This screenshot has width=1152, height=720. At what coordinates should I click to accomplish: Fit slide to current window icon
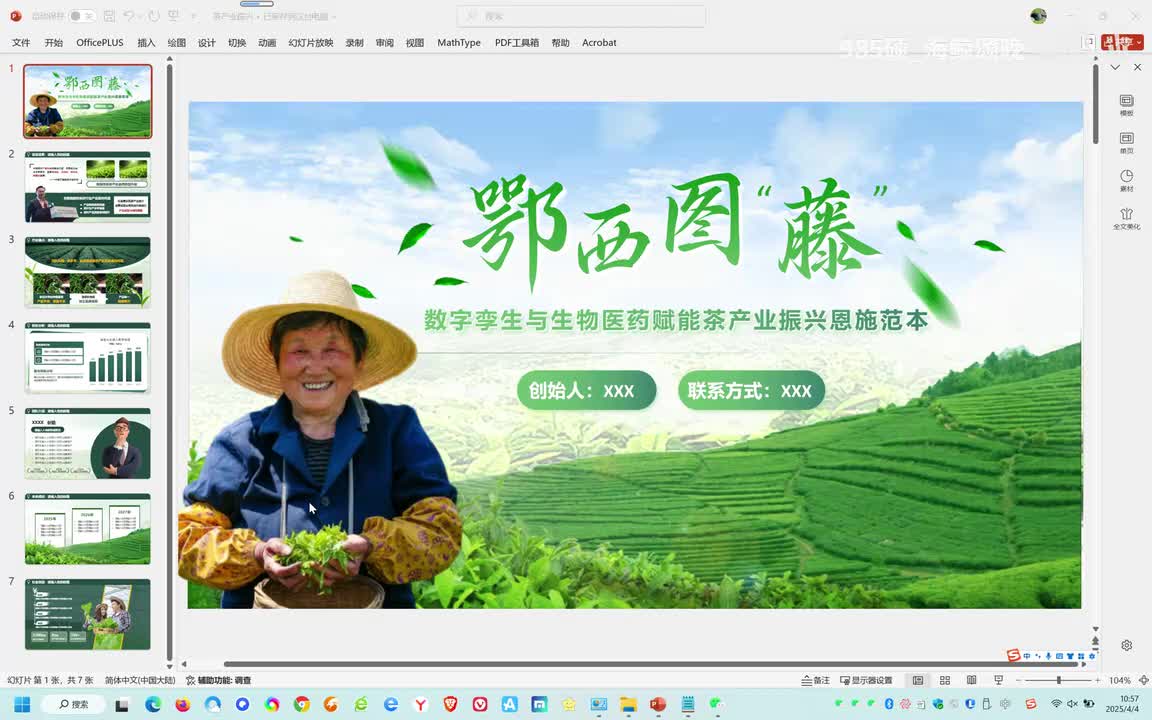pyautogui.click(x=1143, y=680)
